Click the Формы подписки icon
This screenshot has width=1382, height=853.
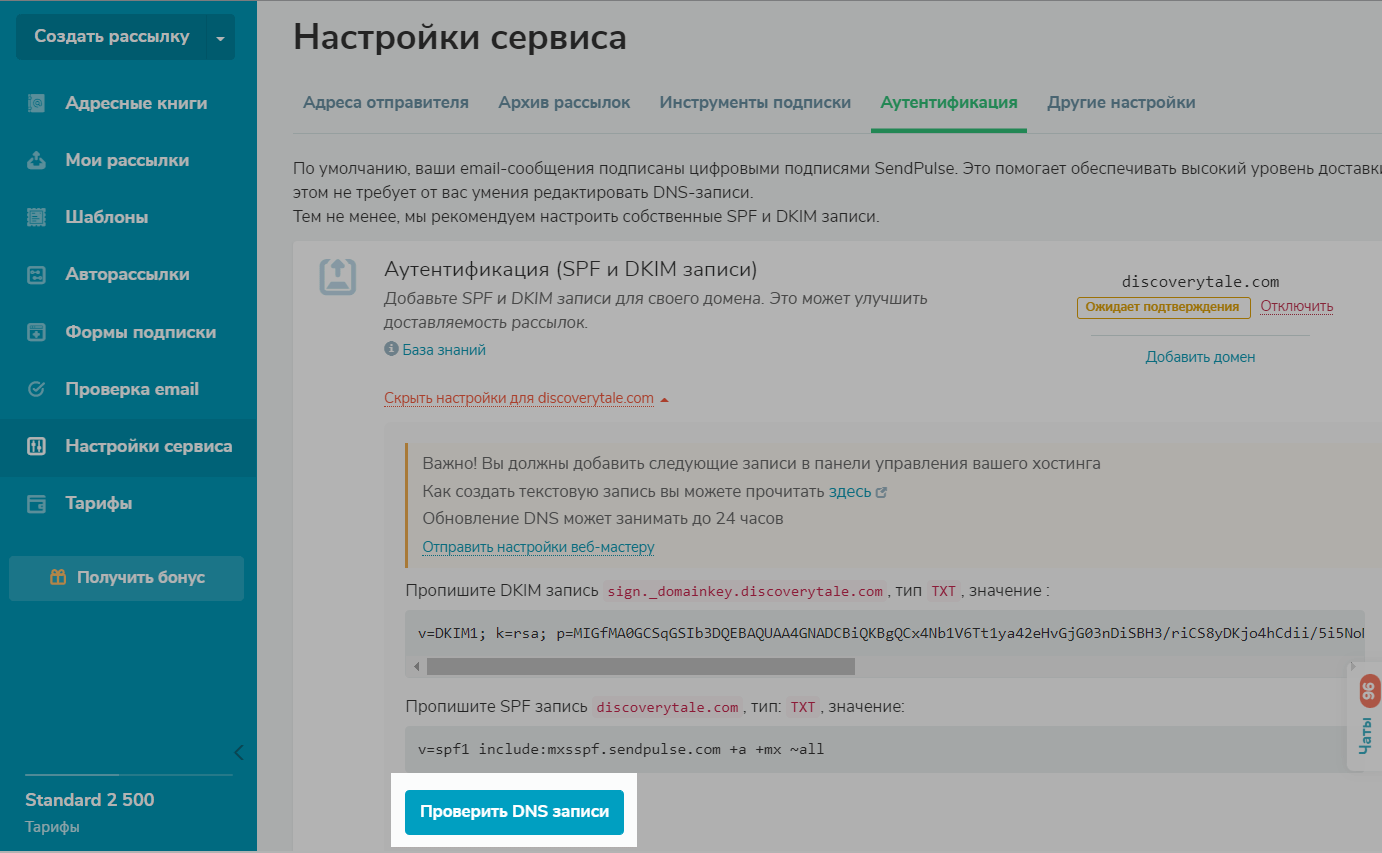click(x=37, y=332)
